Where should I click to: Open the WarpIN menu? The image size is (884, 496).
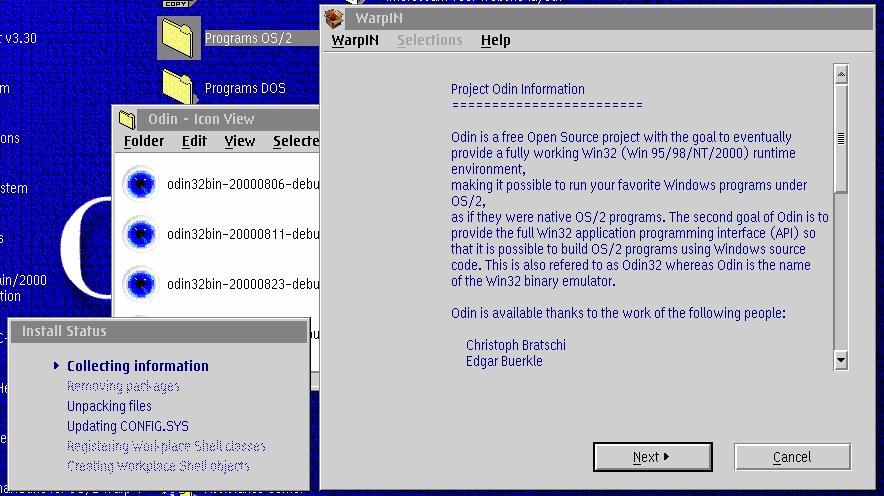[x=355, y=40]
